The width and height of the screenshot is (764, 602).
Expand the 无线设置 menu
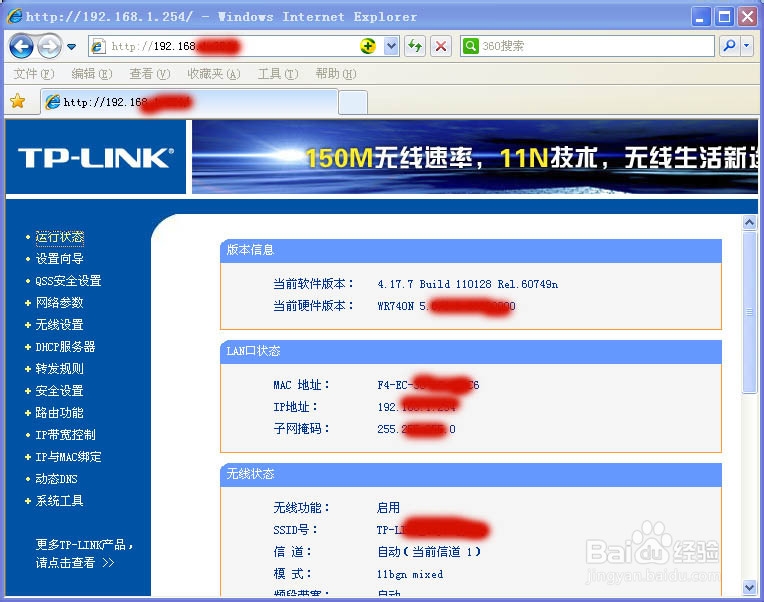(x=59, y=324)
